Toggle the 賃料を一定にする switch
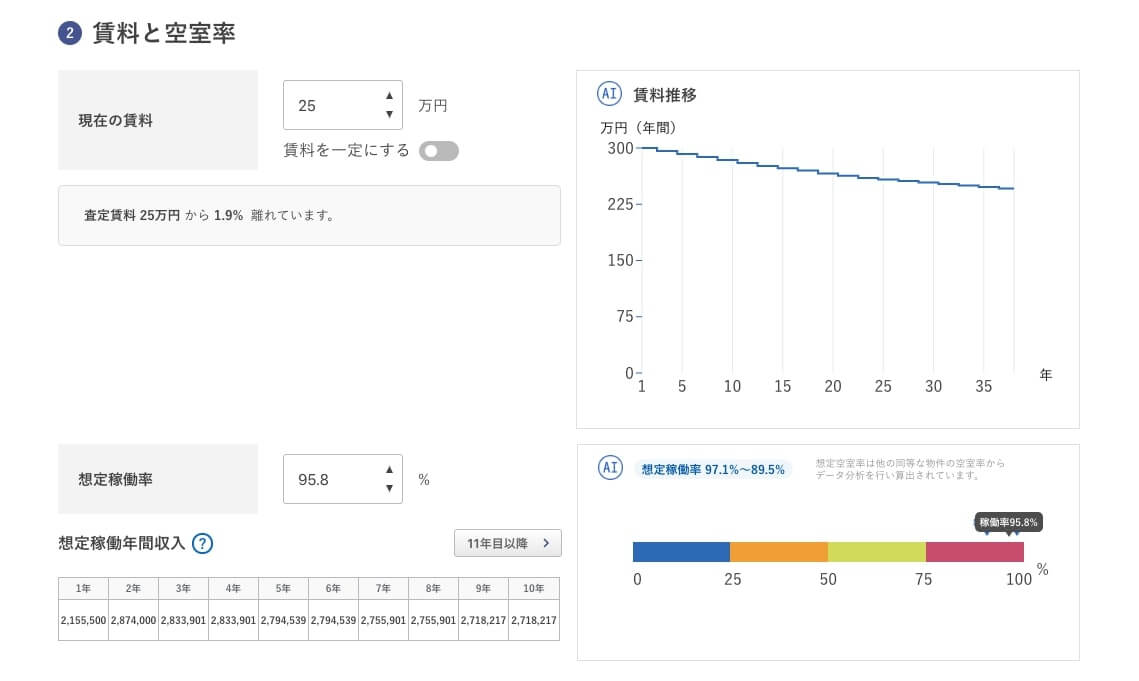Screen dimensions: 1139x681 (439, 151)
